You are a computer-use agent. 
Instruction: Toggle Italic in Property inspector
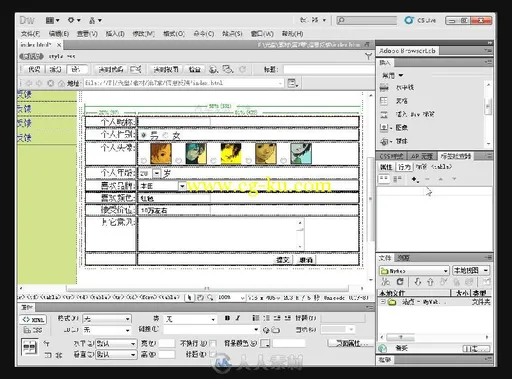238,318
